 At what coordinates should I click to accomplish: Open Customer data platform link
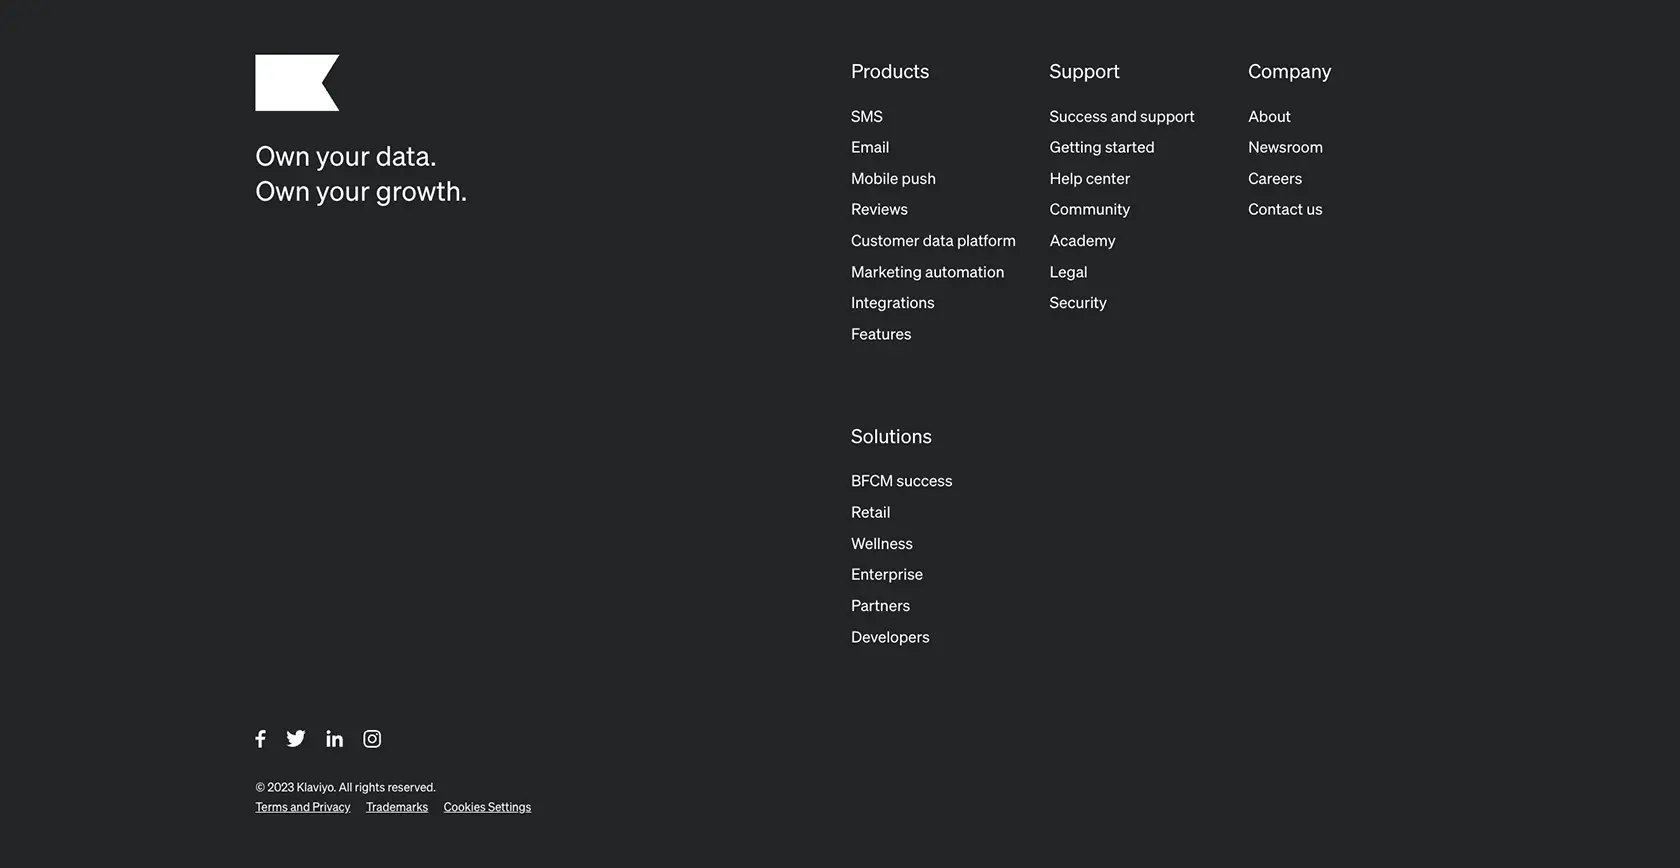(x=933, y=241)
